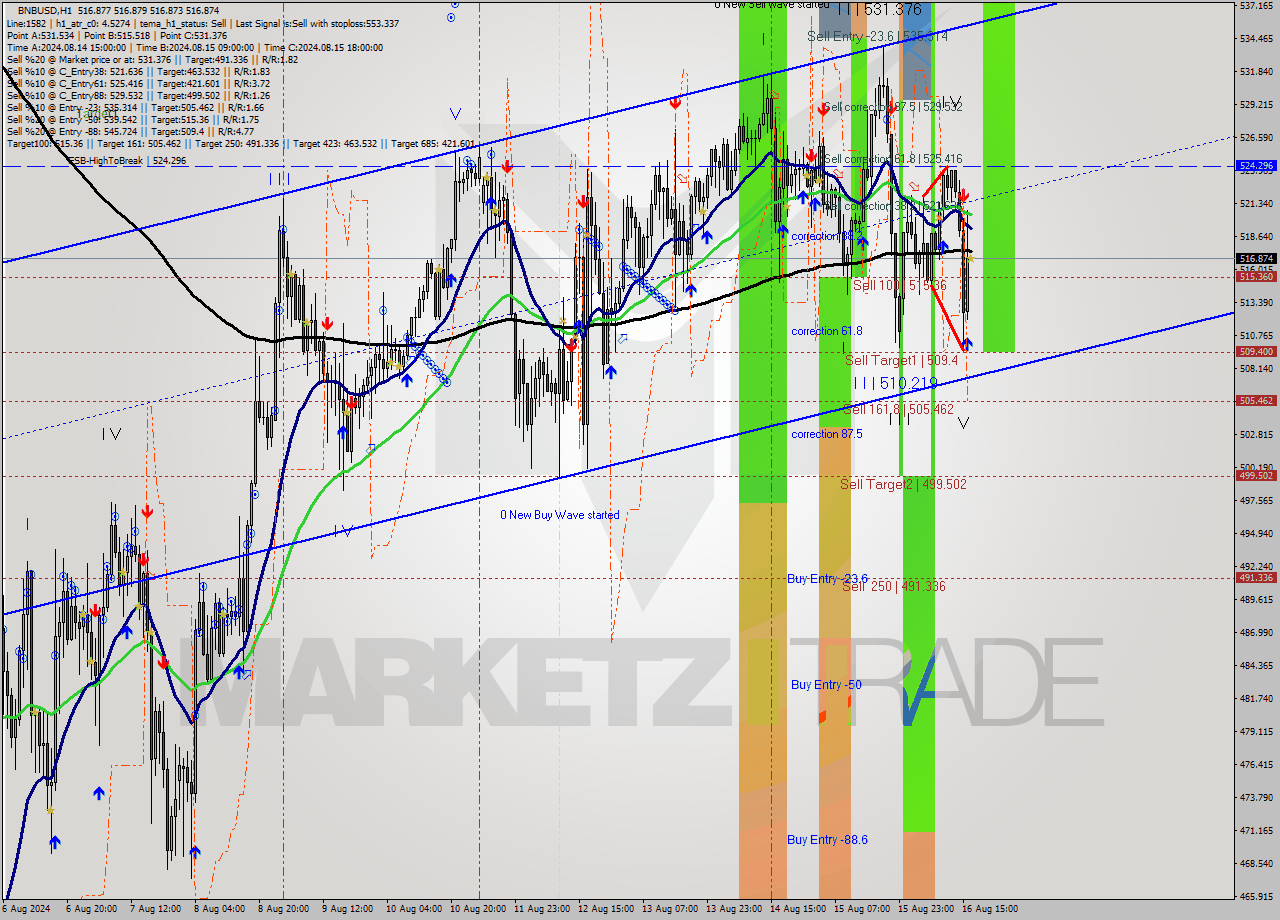This screenshot has width=1280, height=920.
Task: Click the 'Sell 250 | 491.336' label
Action: (894, 586)
